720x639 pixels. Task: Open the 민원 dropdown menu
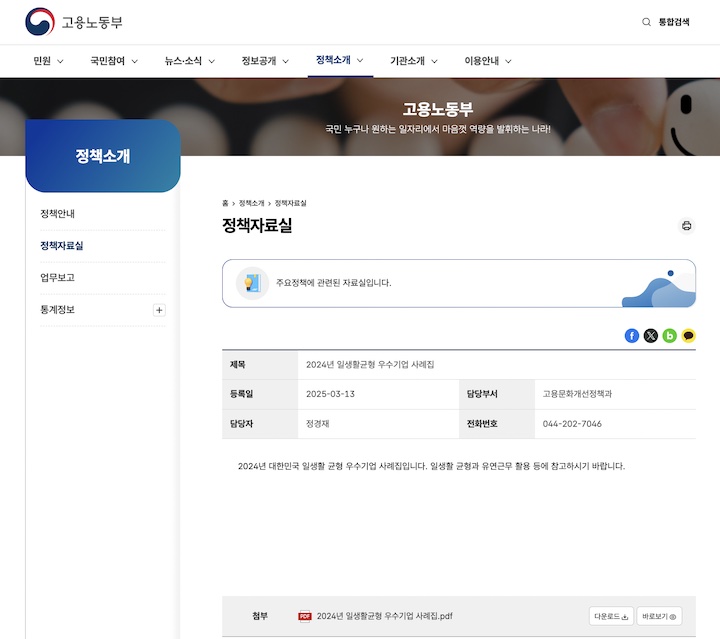48,61
